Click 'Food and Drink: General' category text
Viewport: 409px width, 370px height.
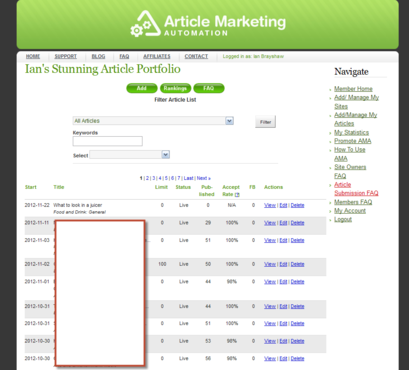pyautogui.click(x=80, y=212)
